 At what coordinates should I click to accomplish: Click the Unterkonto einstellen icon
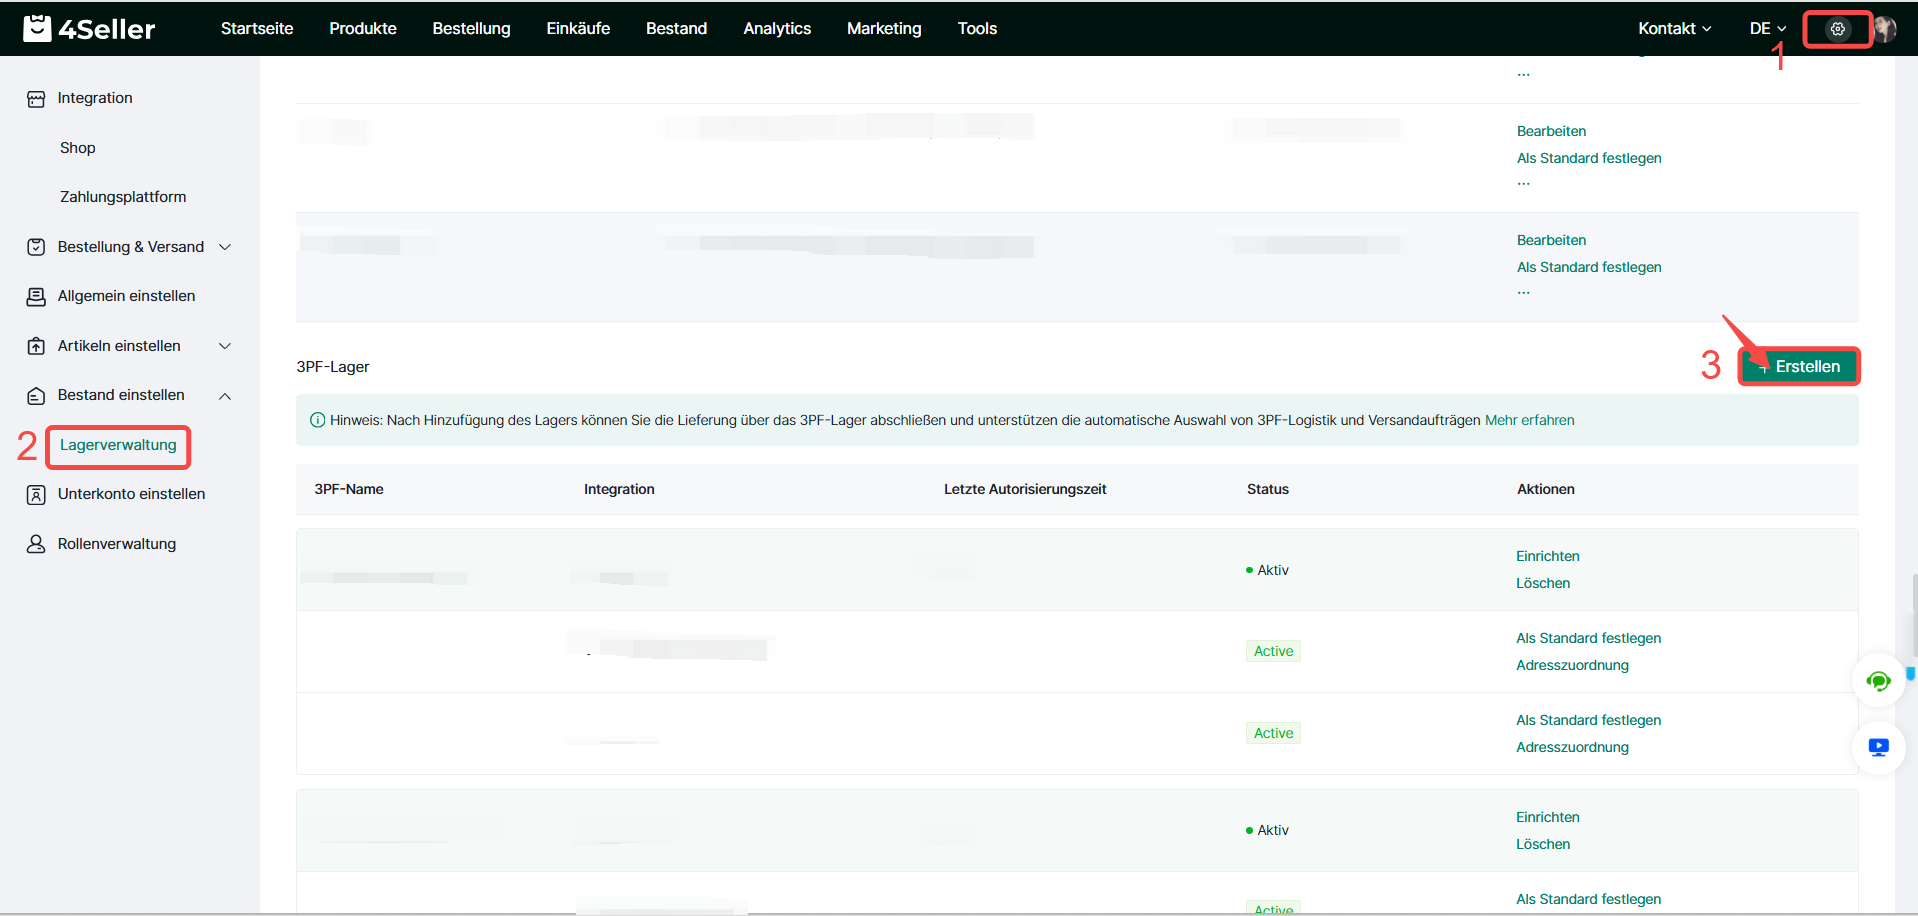coord(36,495)
